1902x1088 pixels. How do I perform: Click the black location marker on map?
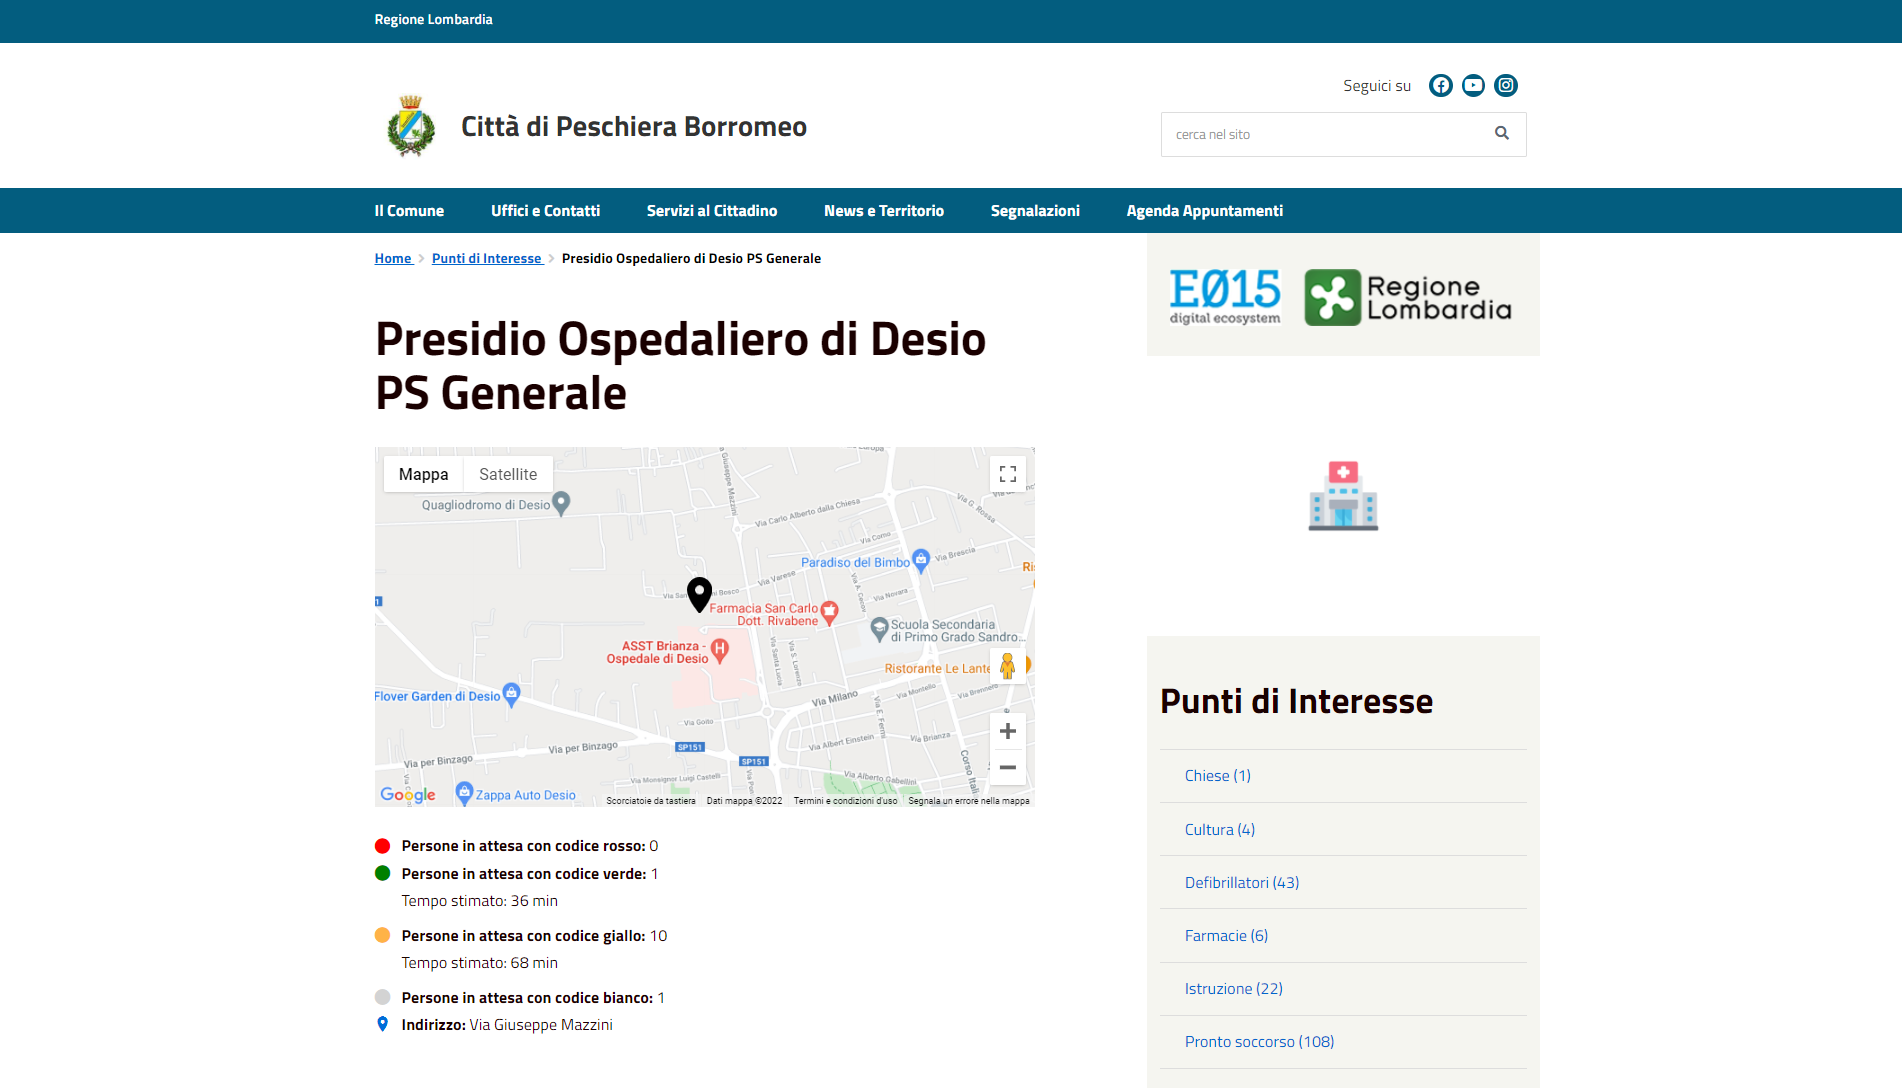699,593
